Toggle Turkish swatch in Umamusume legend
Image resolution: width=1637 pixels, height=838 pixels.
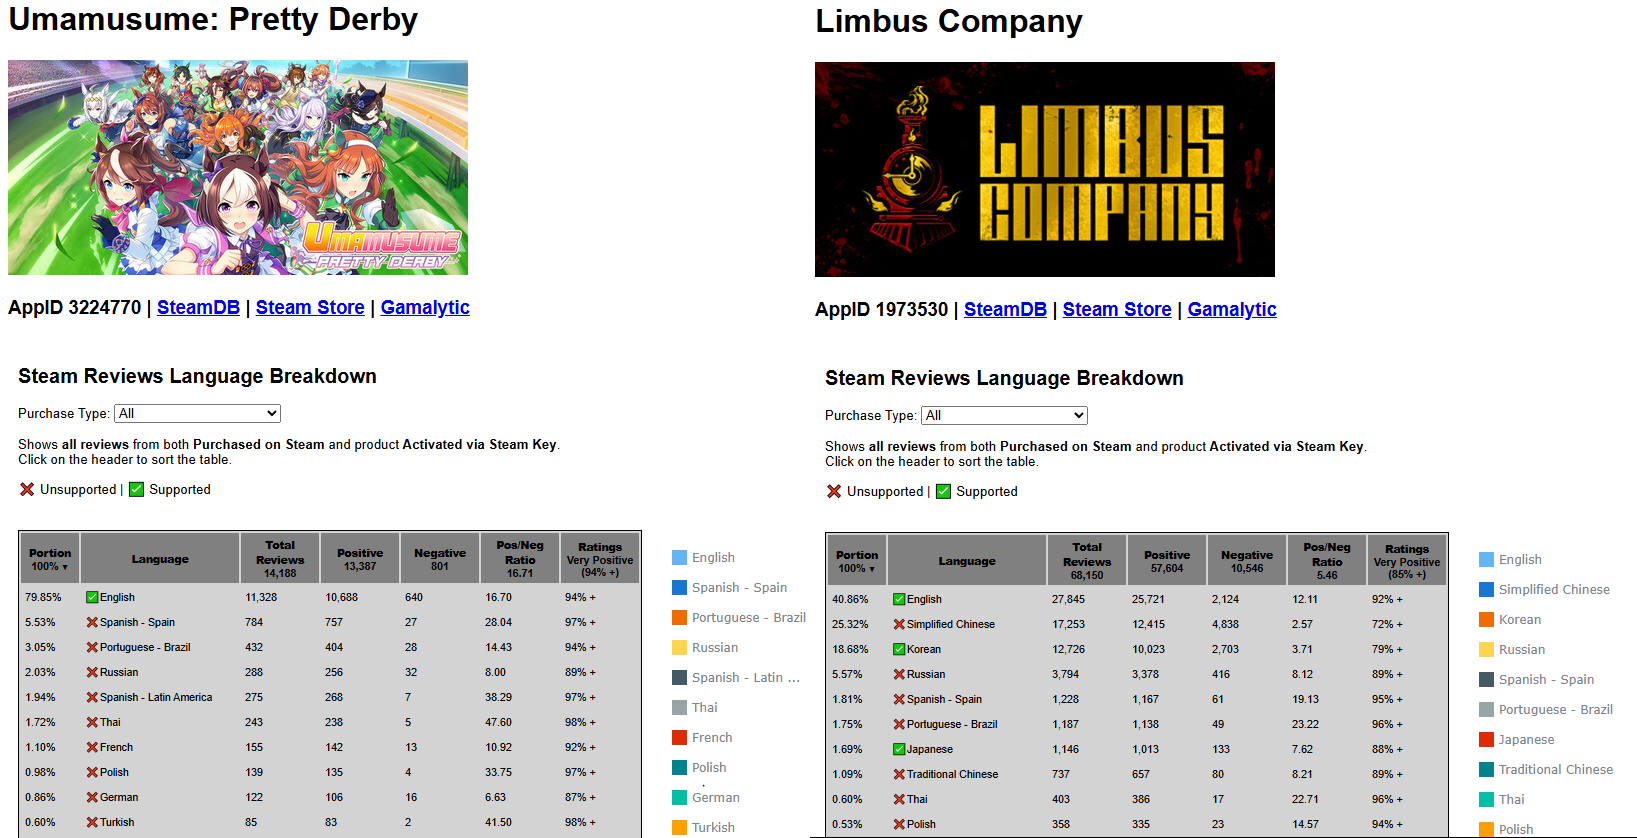680,827
